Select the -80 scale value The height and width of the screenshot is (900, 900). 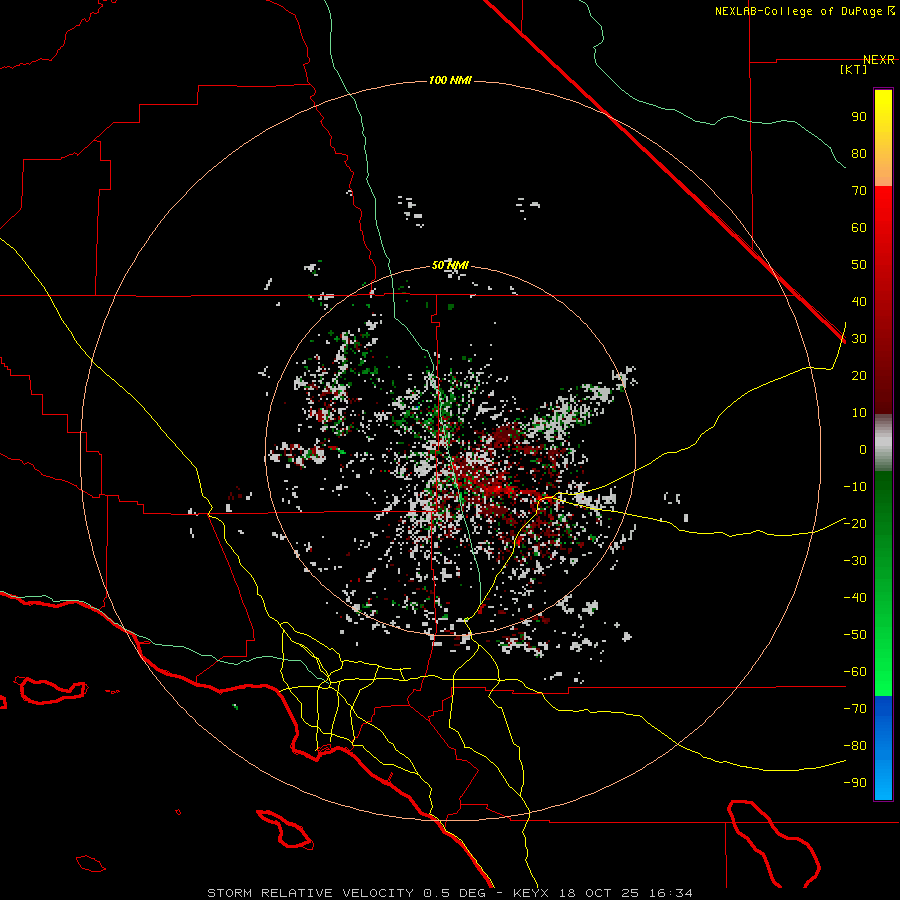(x=855, y=746)
